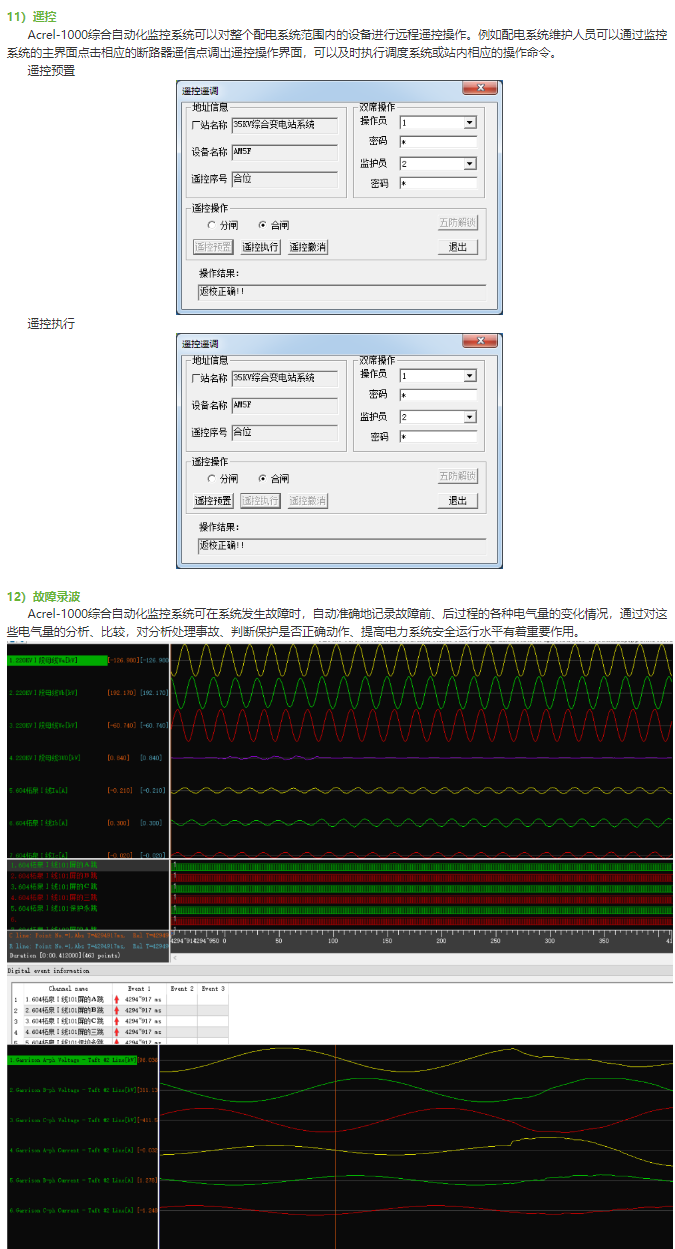675x1249 pixels.
Task: Select highlighted channel 1 220KV Ⅰ段母线Ua
Action: point(56,660)
